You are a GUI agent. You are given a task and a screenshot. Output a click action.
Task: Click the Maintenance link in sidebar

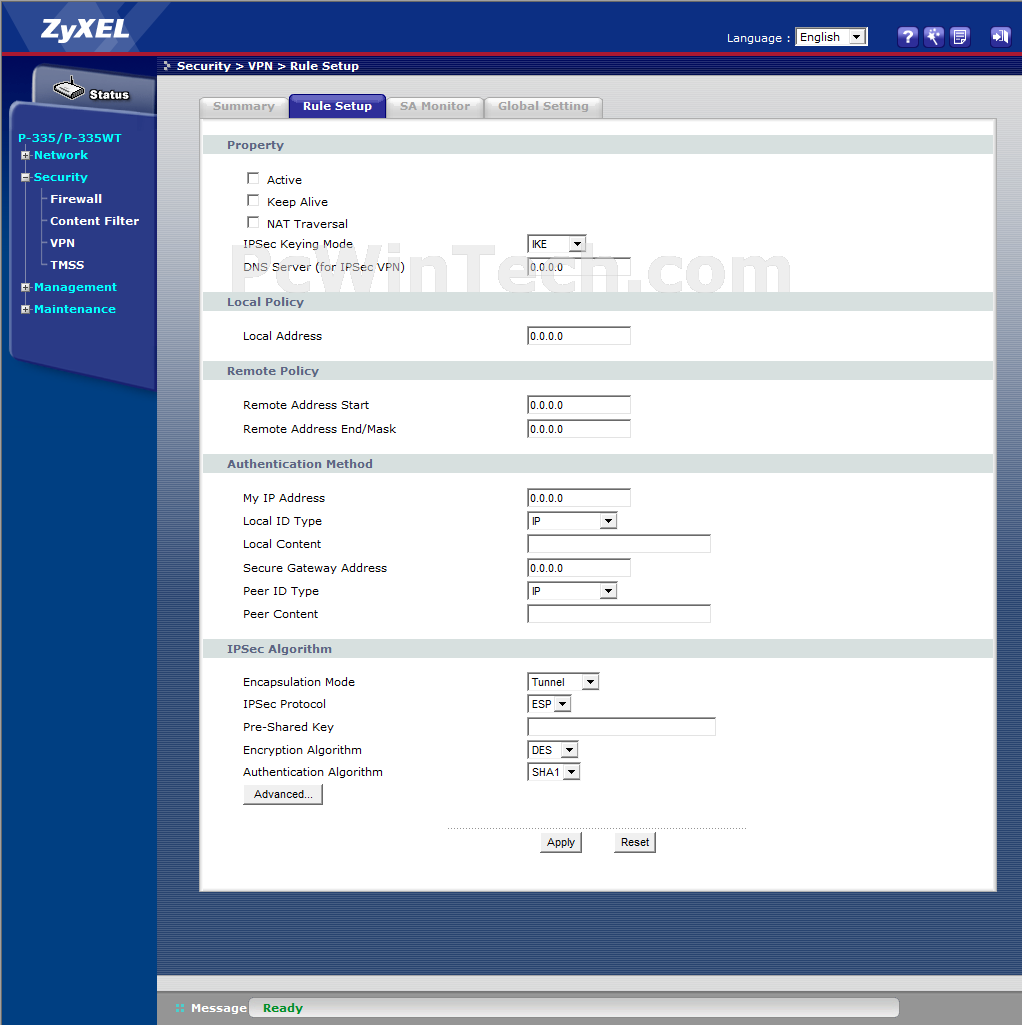coord(75,309)
